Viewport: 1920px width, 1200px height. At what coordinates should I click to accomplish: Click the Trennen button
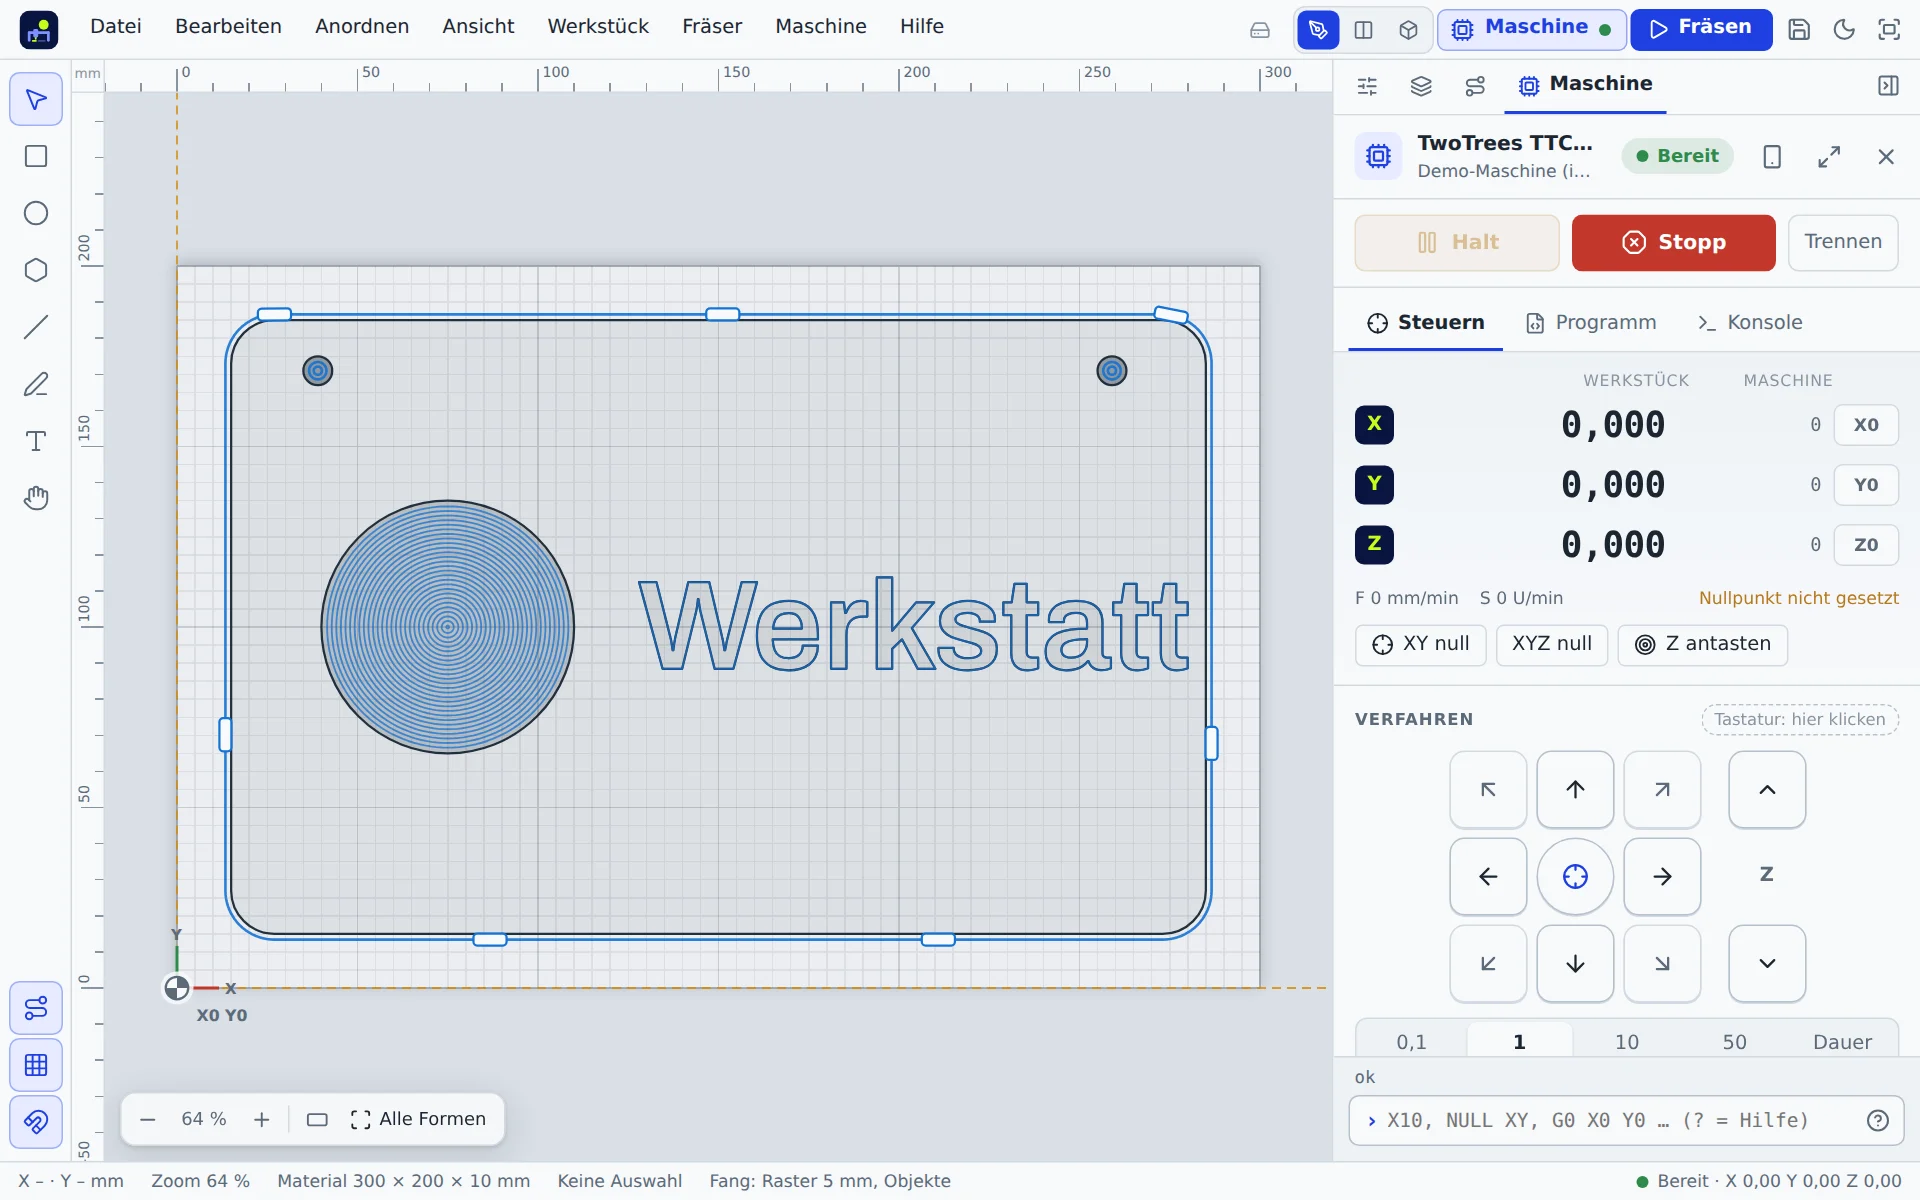[x=1843, y=243]
